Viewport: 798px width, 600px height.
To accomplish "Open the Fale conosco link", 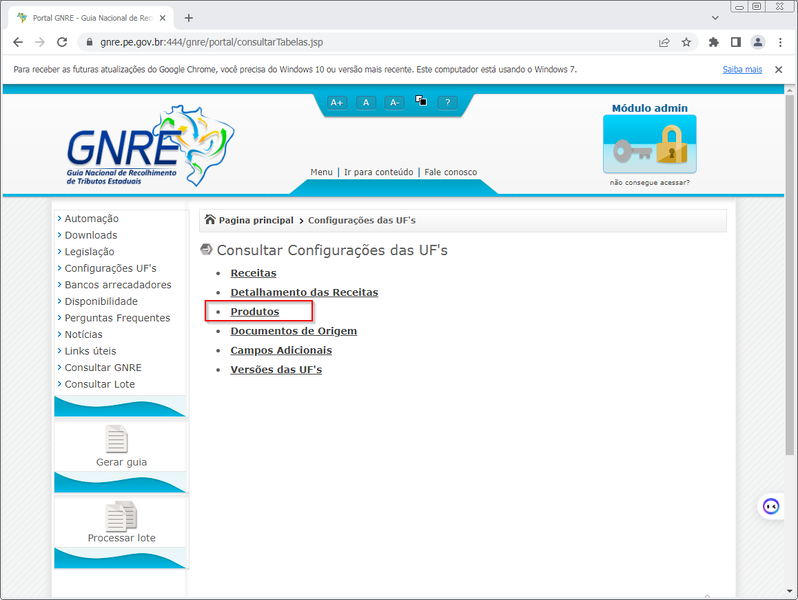I will pos(451,172).
